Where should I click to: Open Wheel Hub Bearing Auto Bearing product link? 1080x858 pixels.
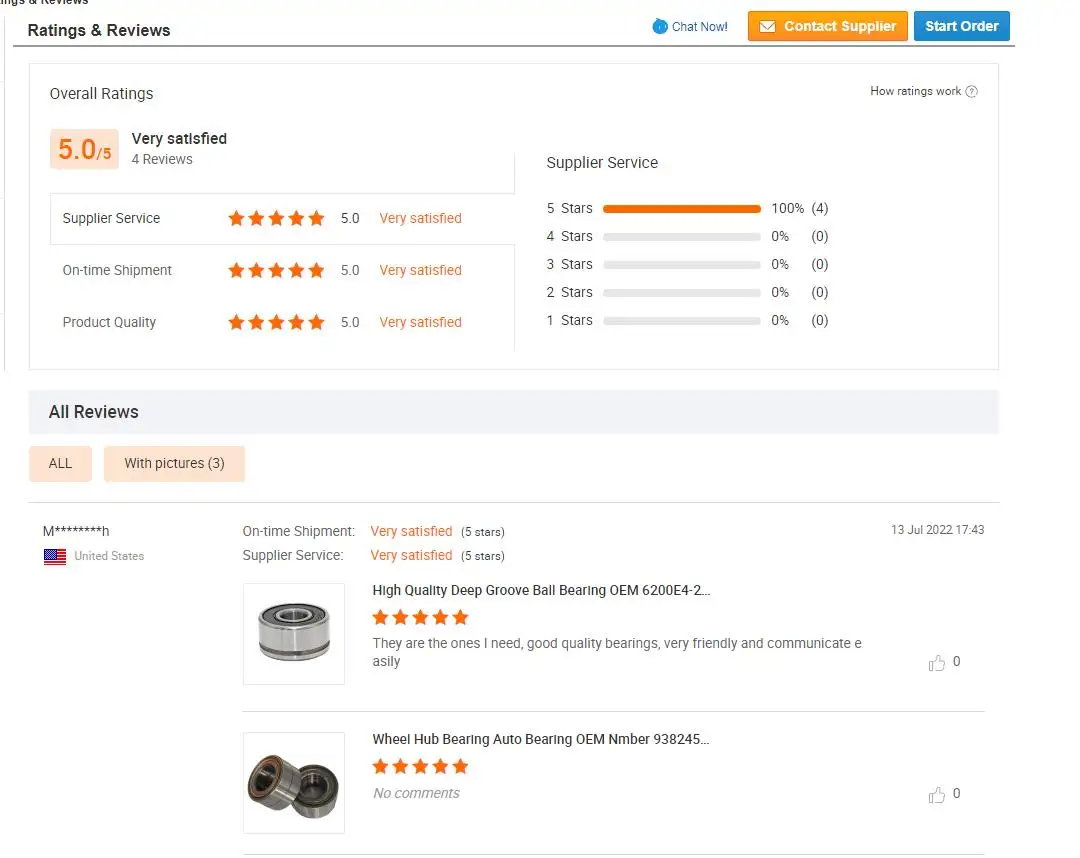click(541, 740)
